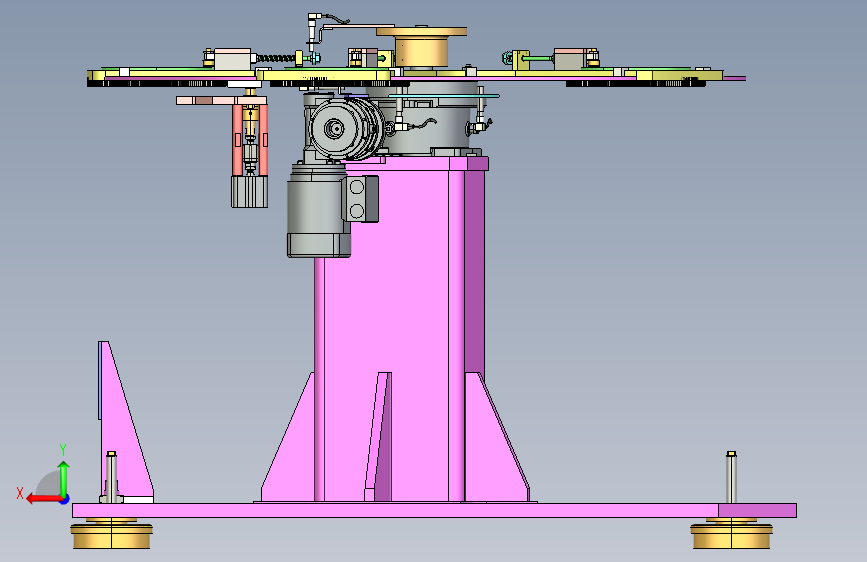This screenshot has height=562, width=867.
Task: Select the left gold leveling foot
Action: [112, 533]
